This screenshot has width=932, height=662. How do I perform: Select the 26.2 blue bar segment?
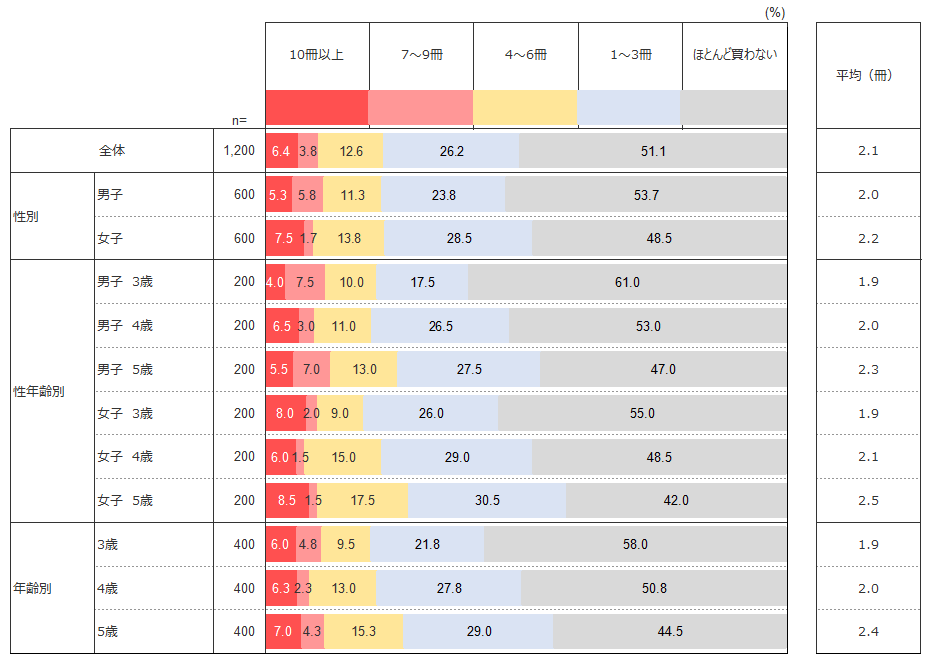[451, 152]
